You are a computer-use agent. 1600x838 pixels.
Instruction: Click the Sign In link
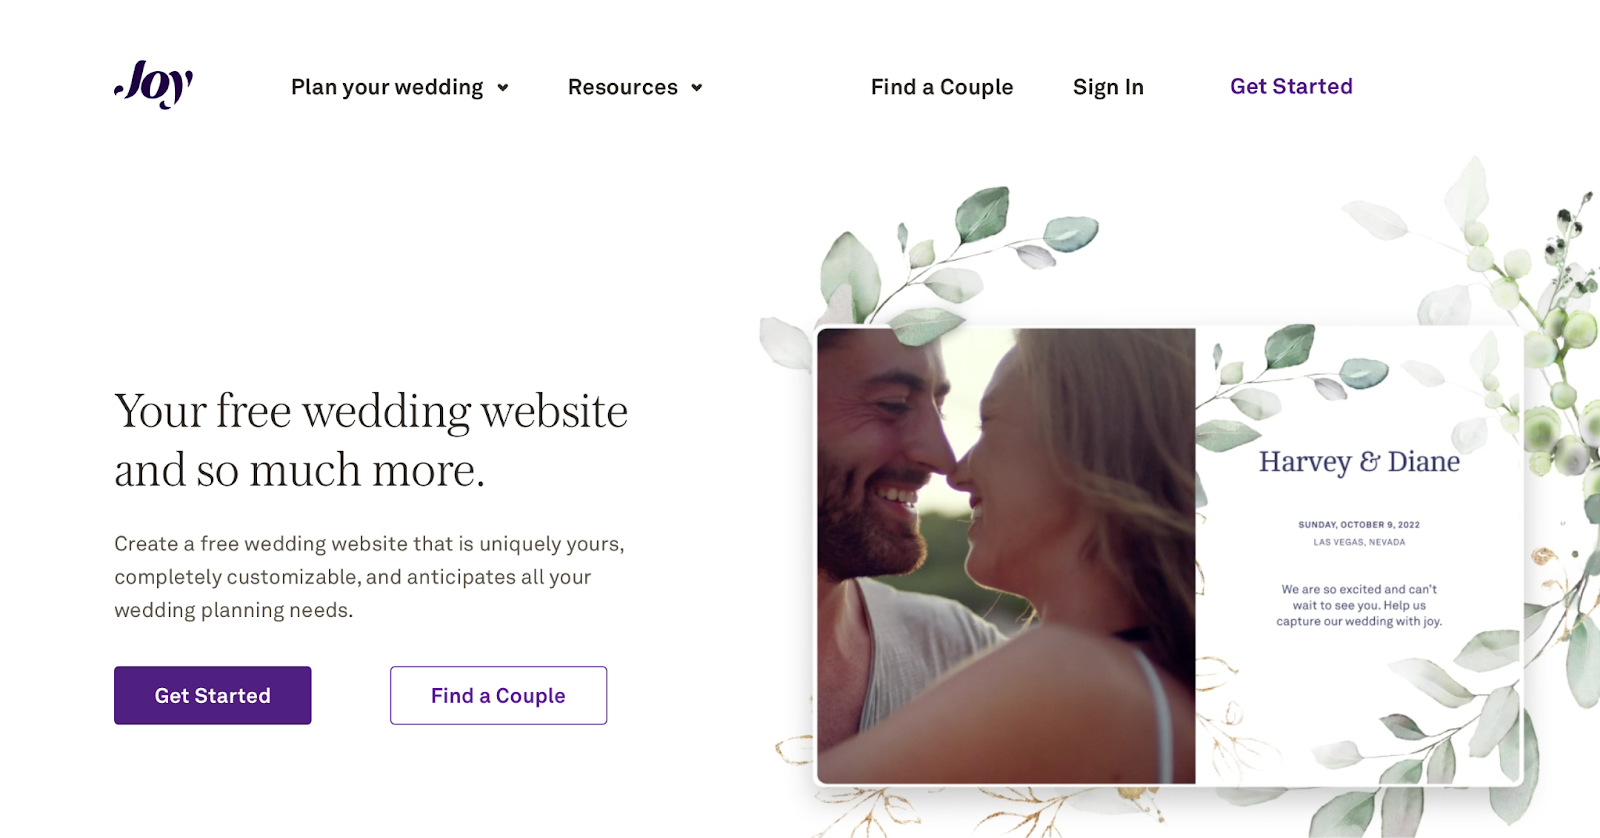click(1108, 87)
